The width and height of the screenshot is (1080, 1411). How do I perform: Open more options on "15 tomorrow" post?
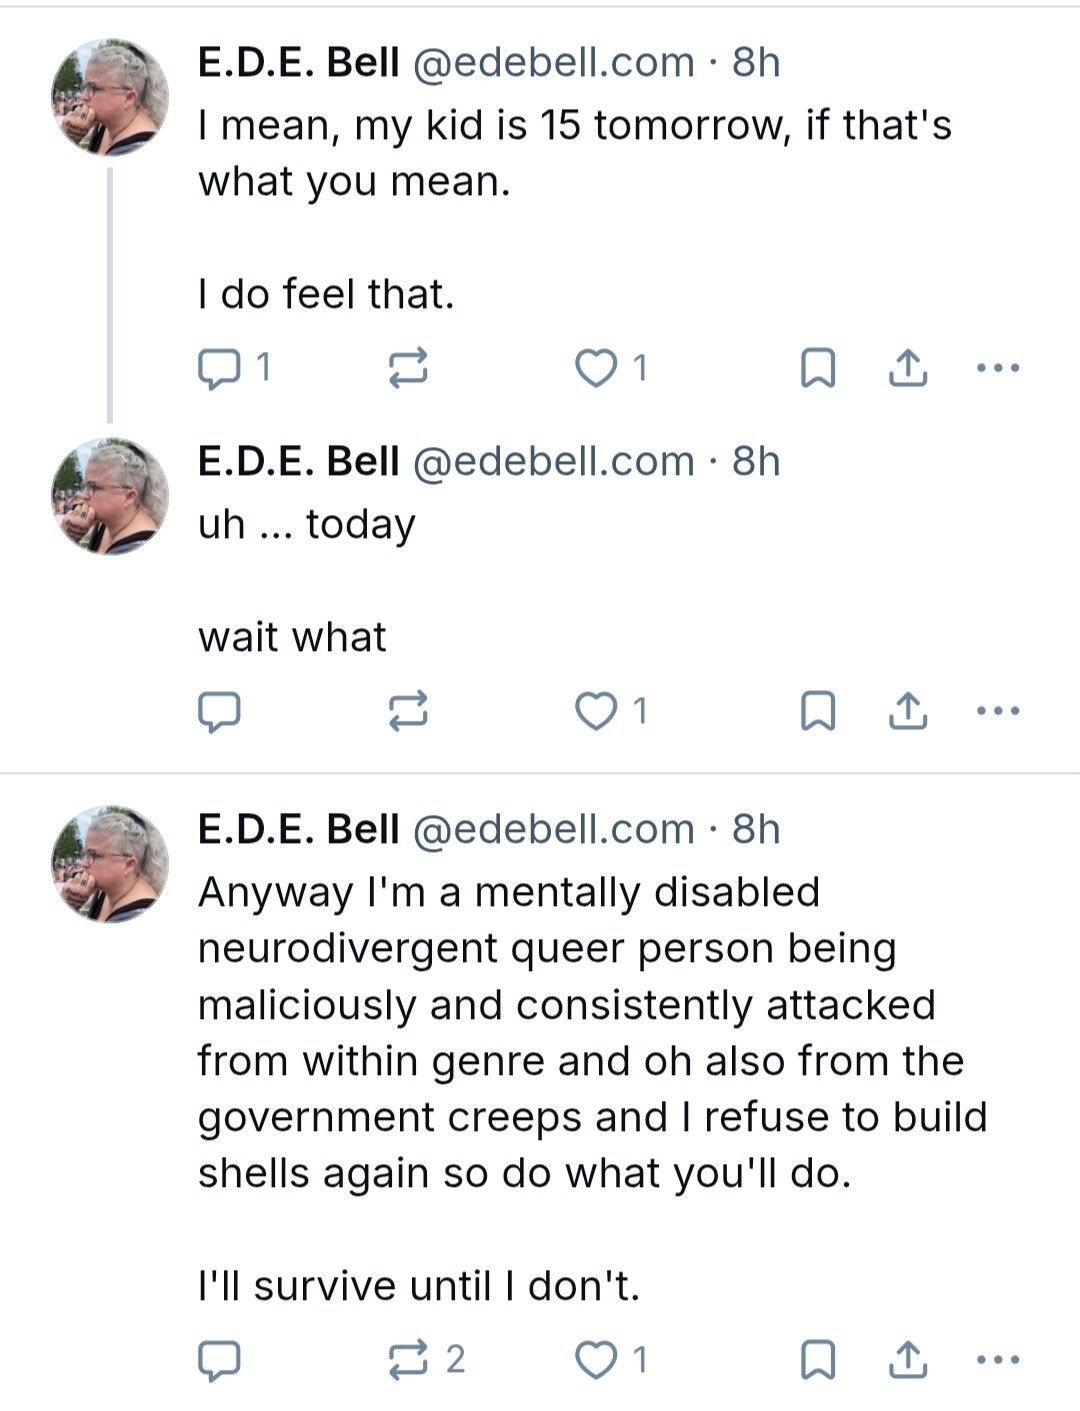click(998, 368)
